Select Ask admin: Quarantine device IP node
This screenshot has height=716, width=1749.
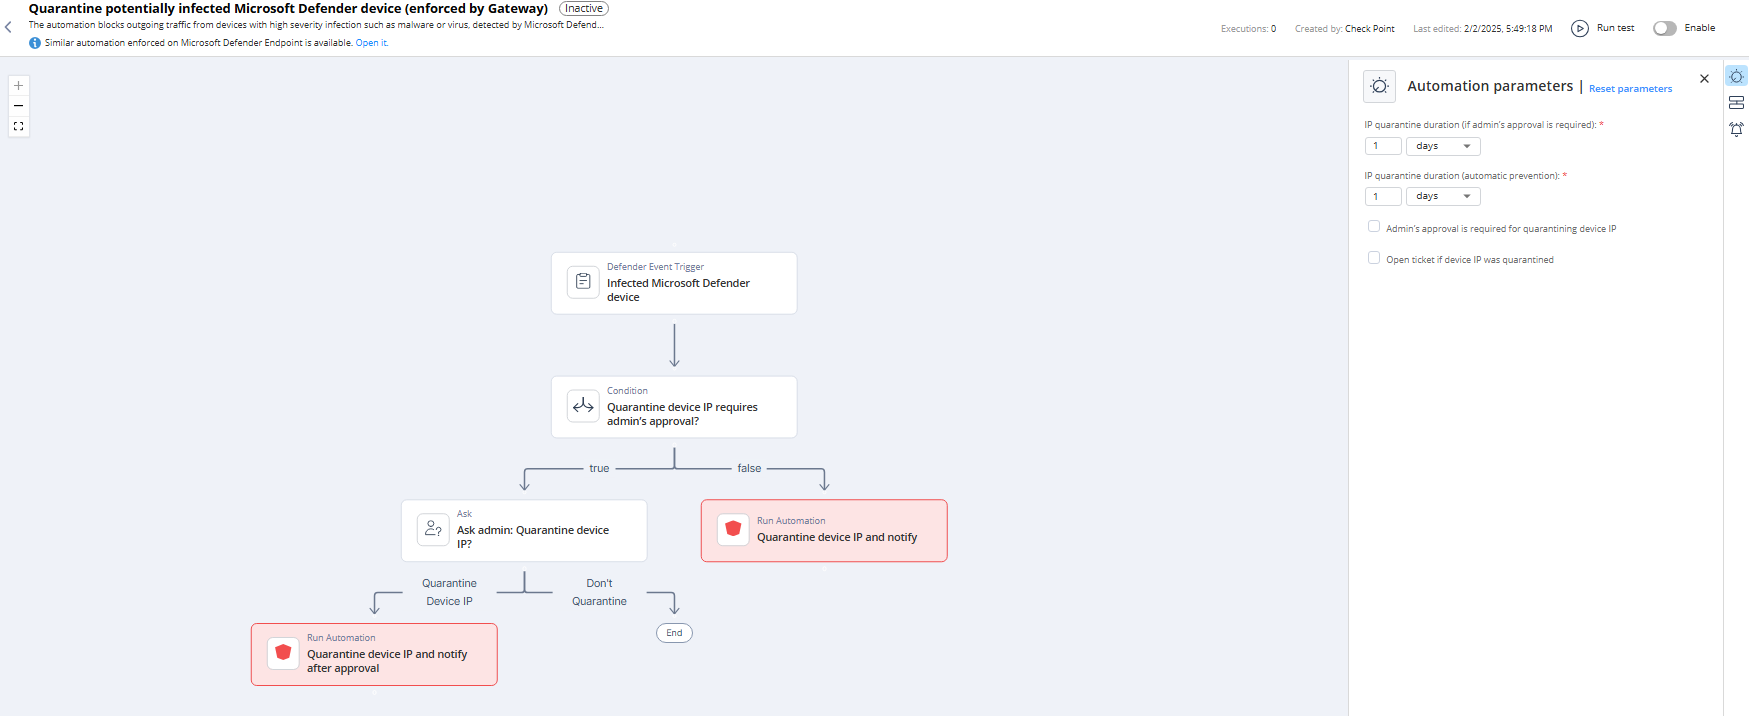tap(524, 530)
